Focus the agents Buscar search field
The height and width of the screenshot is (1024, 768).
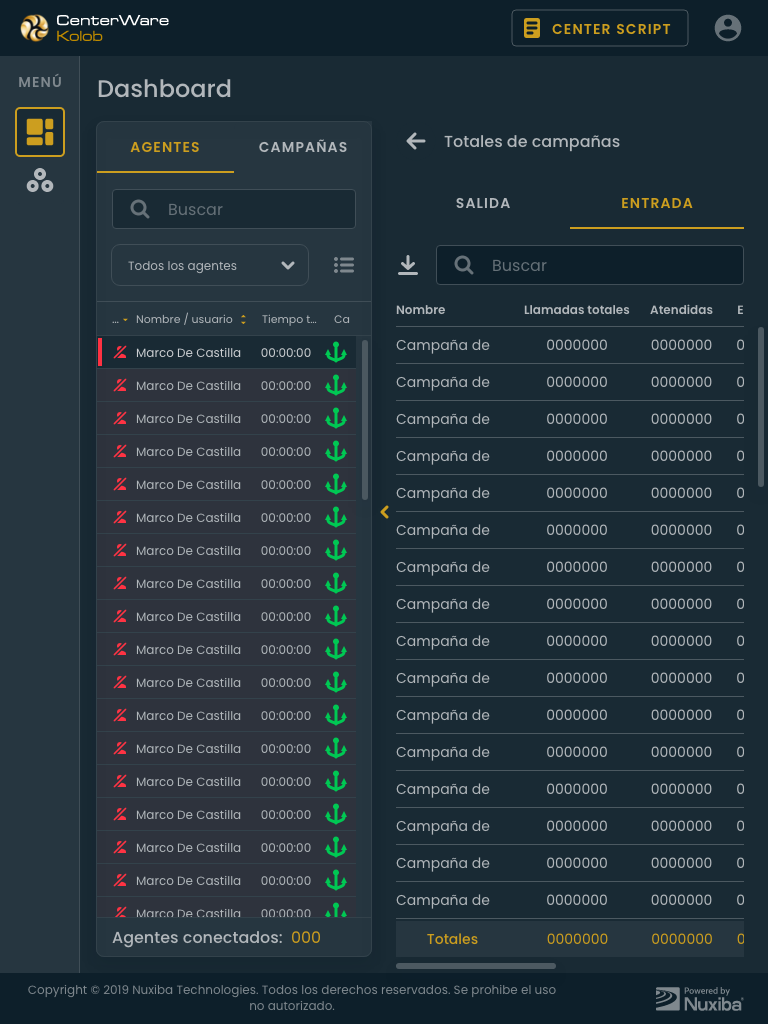point(234,209)
